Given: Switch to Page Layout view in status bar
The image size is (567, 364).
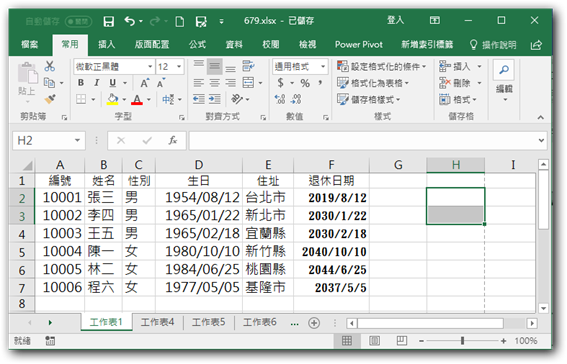Looking at the screenshot, I should pyautogui.click(x=374, y=341).
